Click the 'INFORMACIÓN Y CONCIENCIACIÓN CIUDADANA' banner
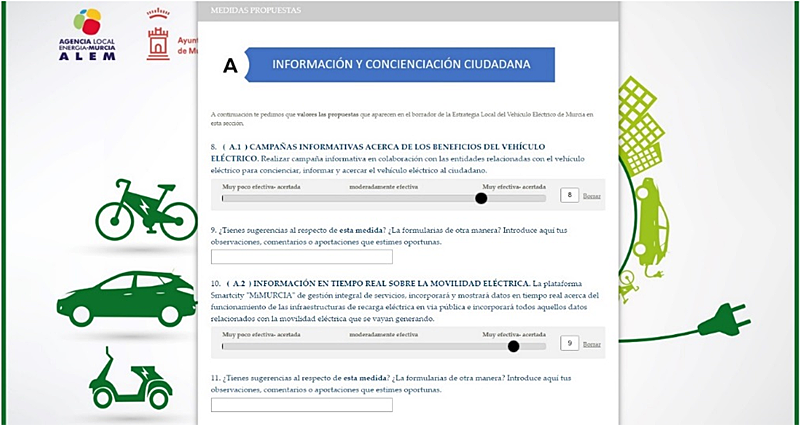 pyautogui.click(x=399, y=64)
